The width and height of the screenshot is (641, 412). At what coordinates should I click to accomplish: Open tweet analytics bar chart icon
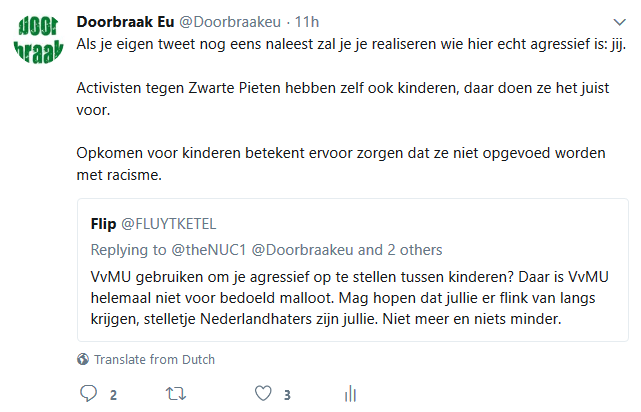[x=350, y=394]
